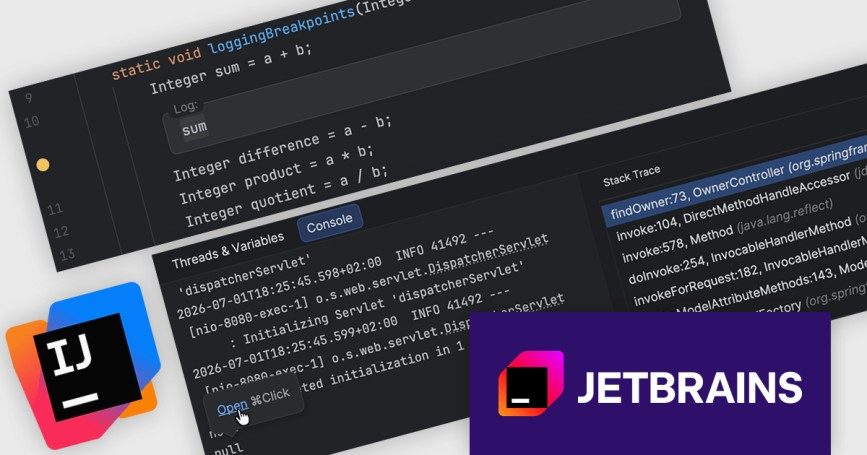Screen dimensions: 867x455
Task: Click the Stack Trace heading
Action: (631, 176)
